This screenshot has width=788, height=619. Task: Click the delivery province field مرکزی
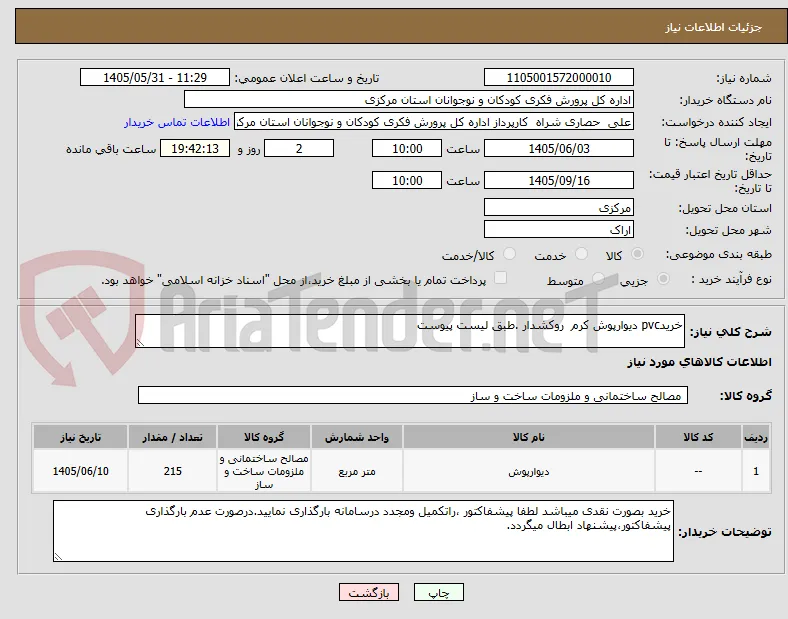pyautogui.click(x=559, y=207)
